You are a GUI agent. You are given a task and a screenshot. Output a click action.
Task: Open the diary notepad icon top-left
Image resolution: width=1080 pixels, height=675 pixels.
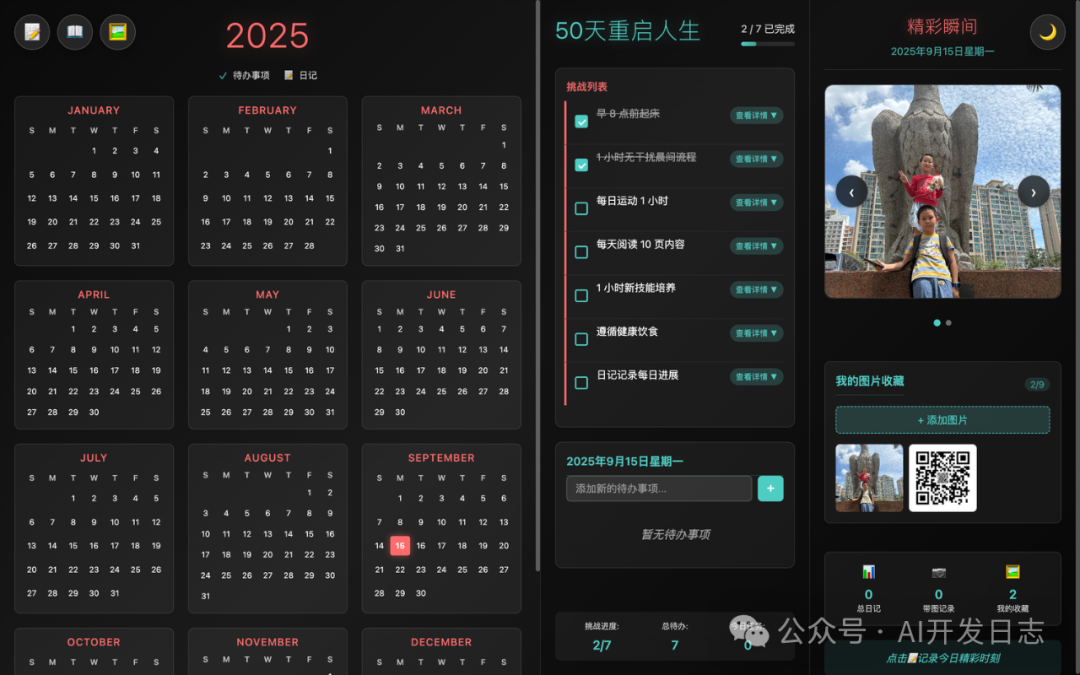[31, 32]
